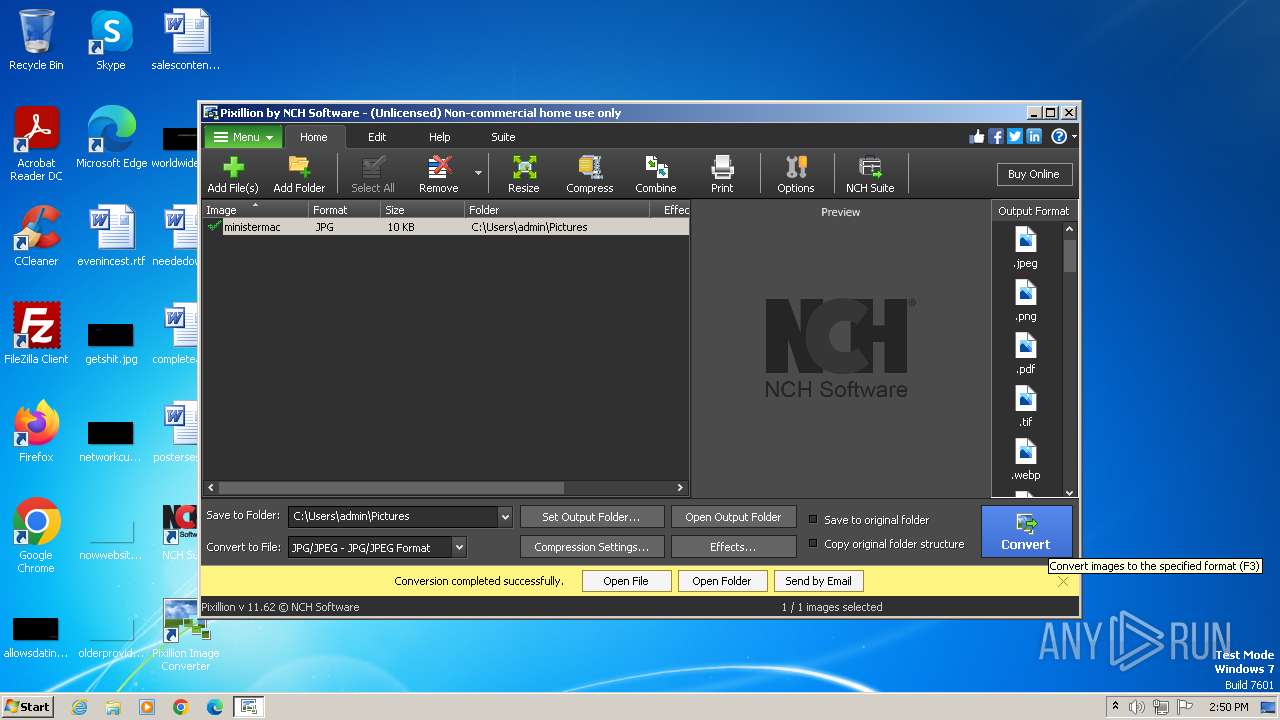Open the Remove button dropdown arrow
The height and width of the screenshot is (720, 1280).
[x=478, y=174]
